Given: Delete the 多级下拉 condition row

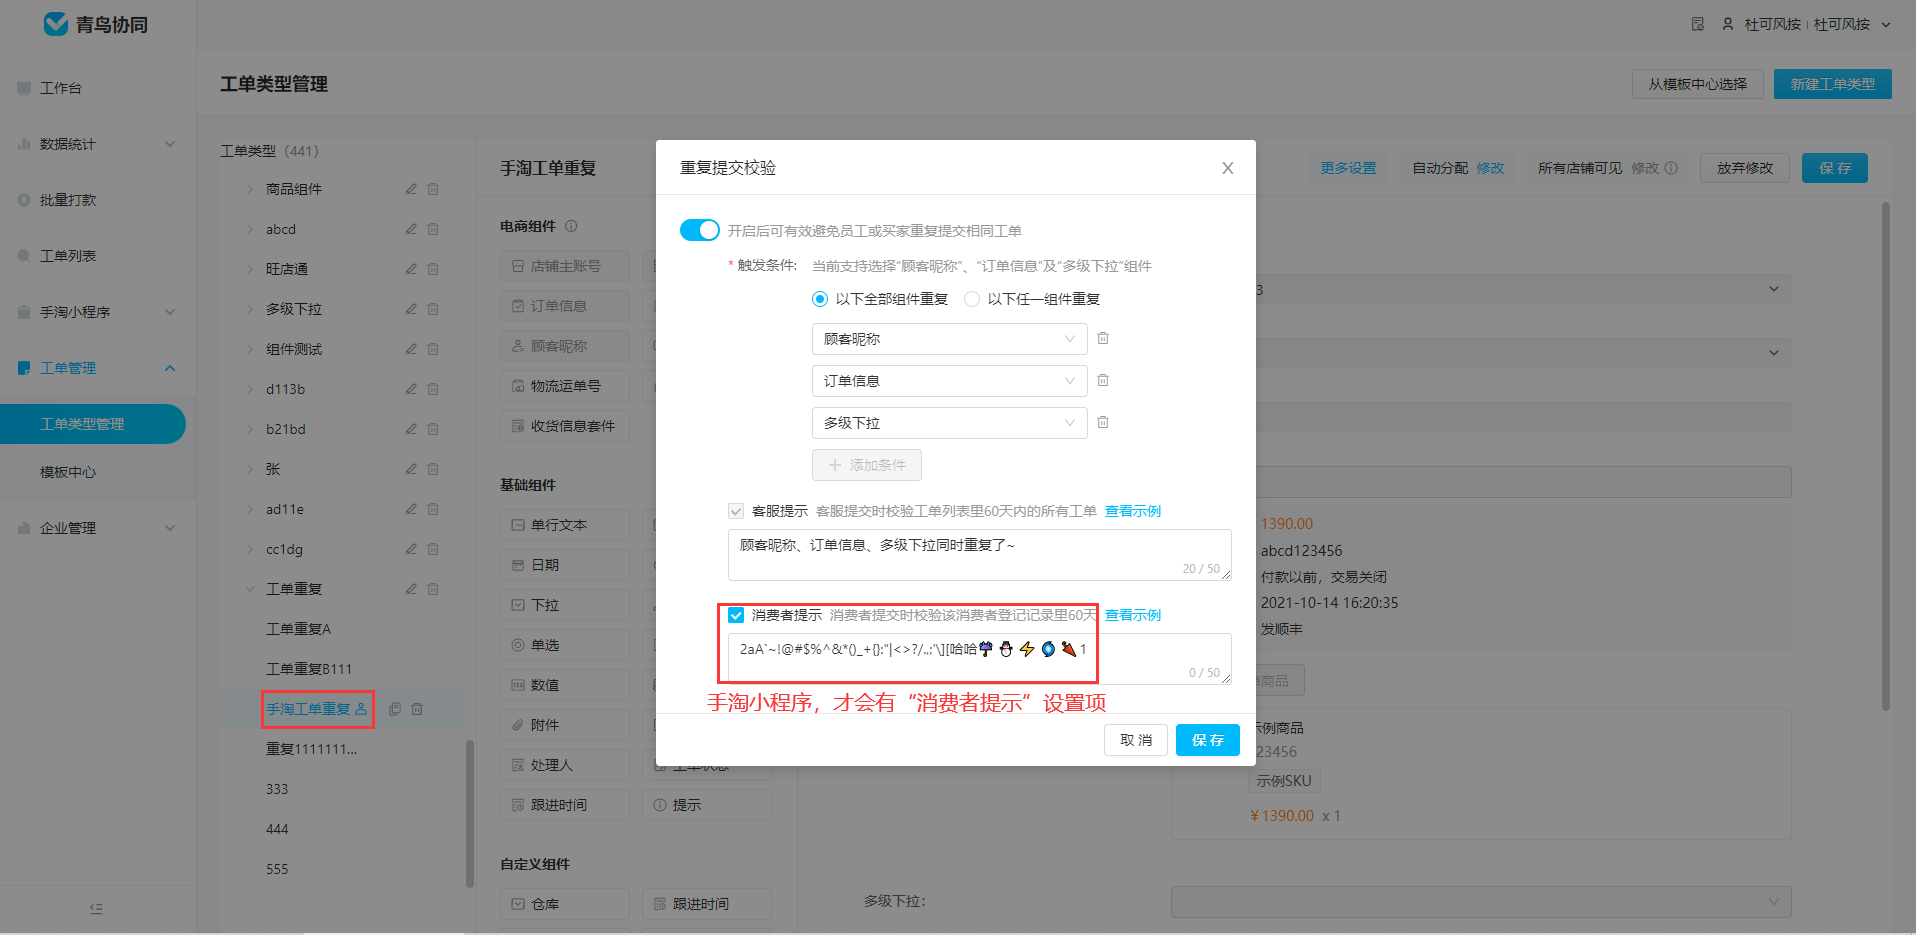Looking at the screenshot, I should 1103,422.
